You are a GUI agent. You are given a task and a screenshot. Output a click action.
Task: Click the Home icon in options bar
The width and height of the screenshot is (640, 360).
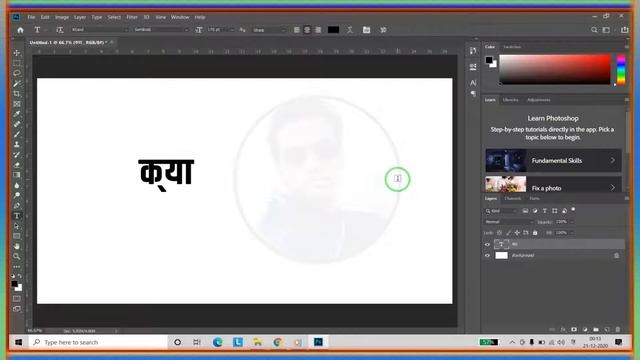20,30
